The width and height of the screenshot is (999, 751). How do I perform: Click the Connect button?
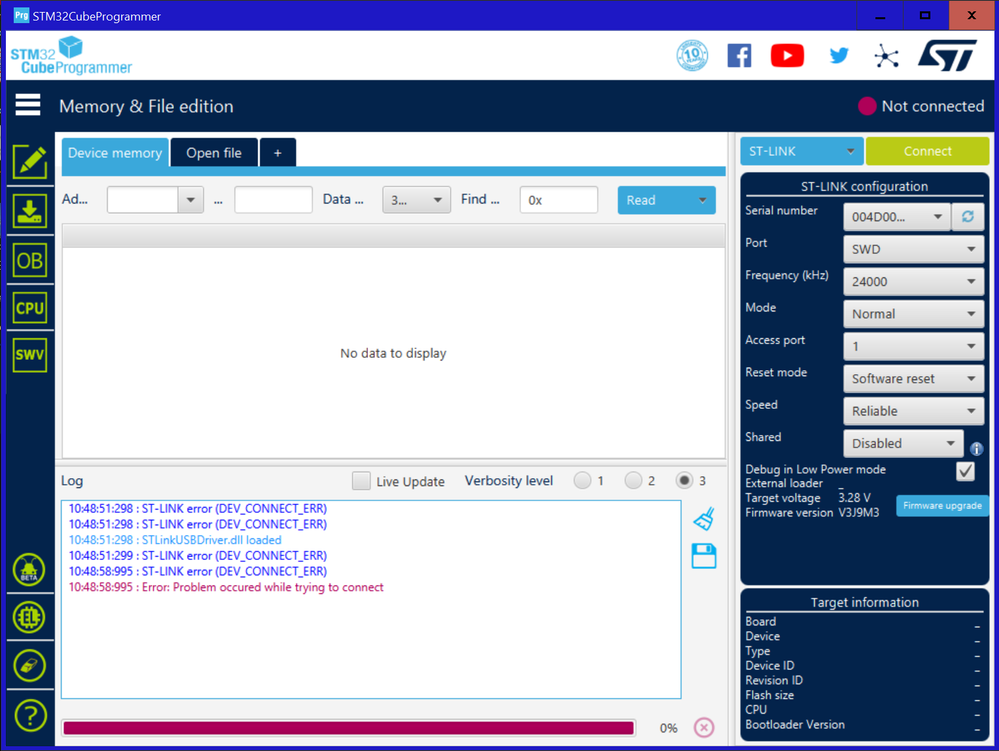click(927, 151)
